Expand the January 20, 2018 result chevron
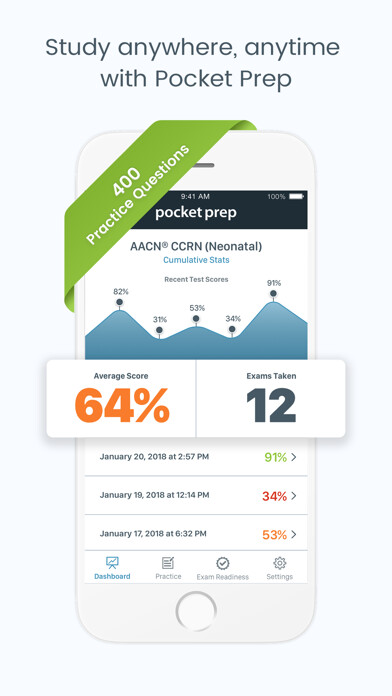 tap(293, 457)
